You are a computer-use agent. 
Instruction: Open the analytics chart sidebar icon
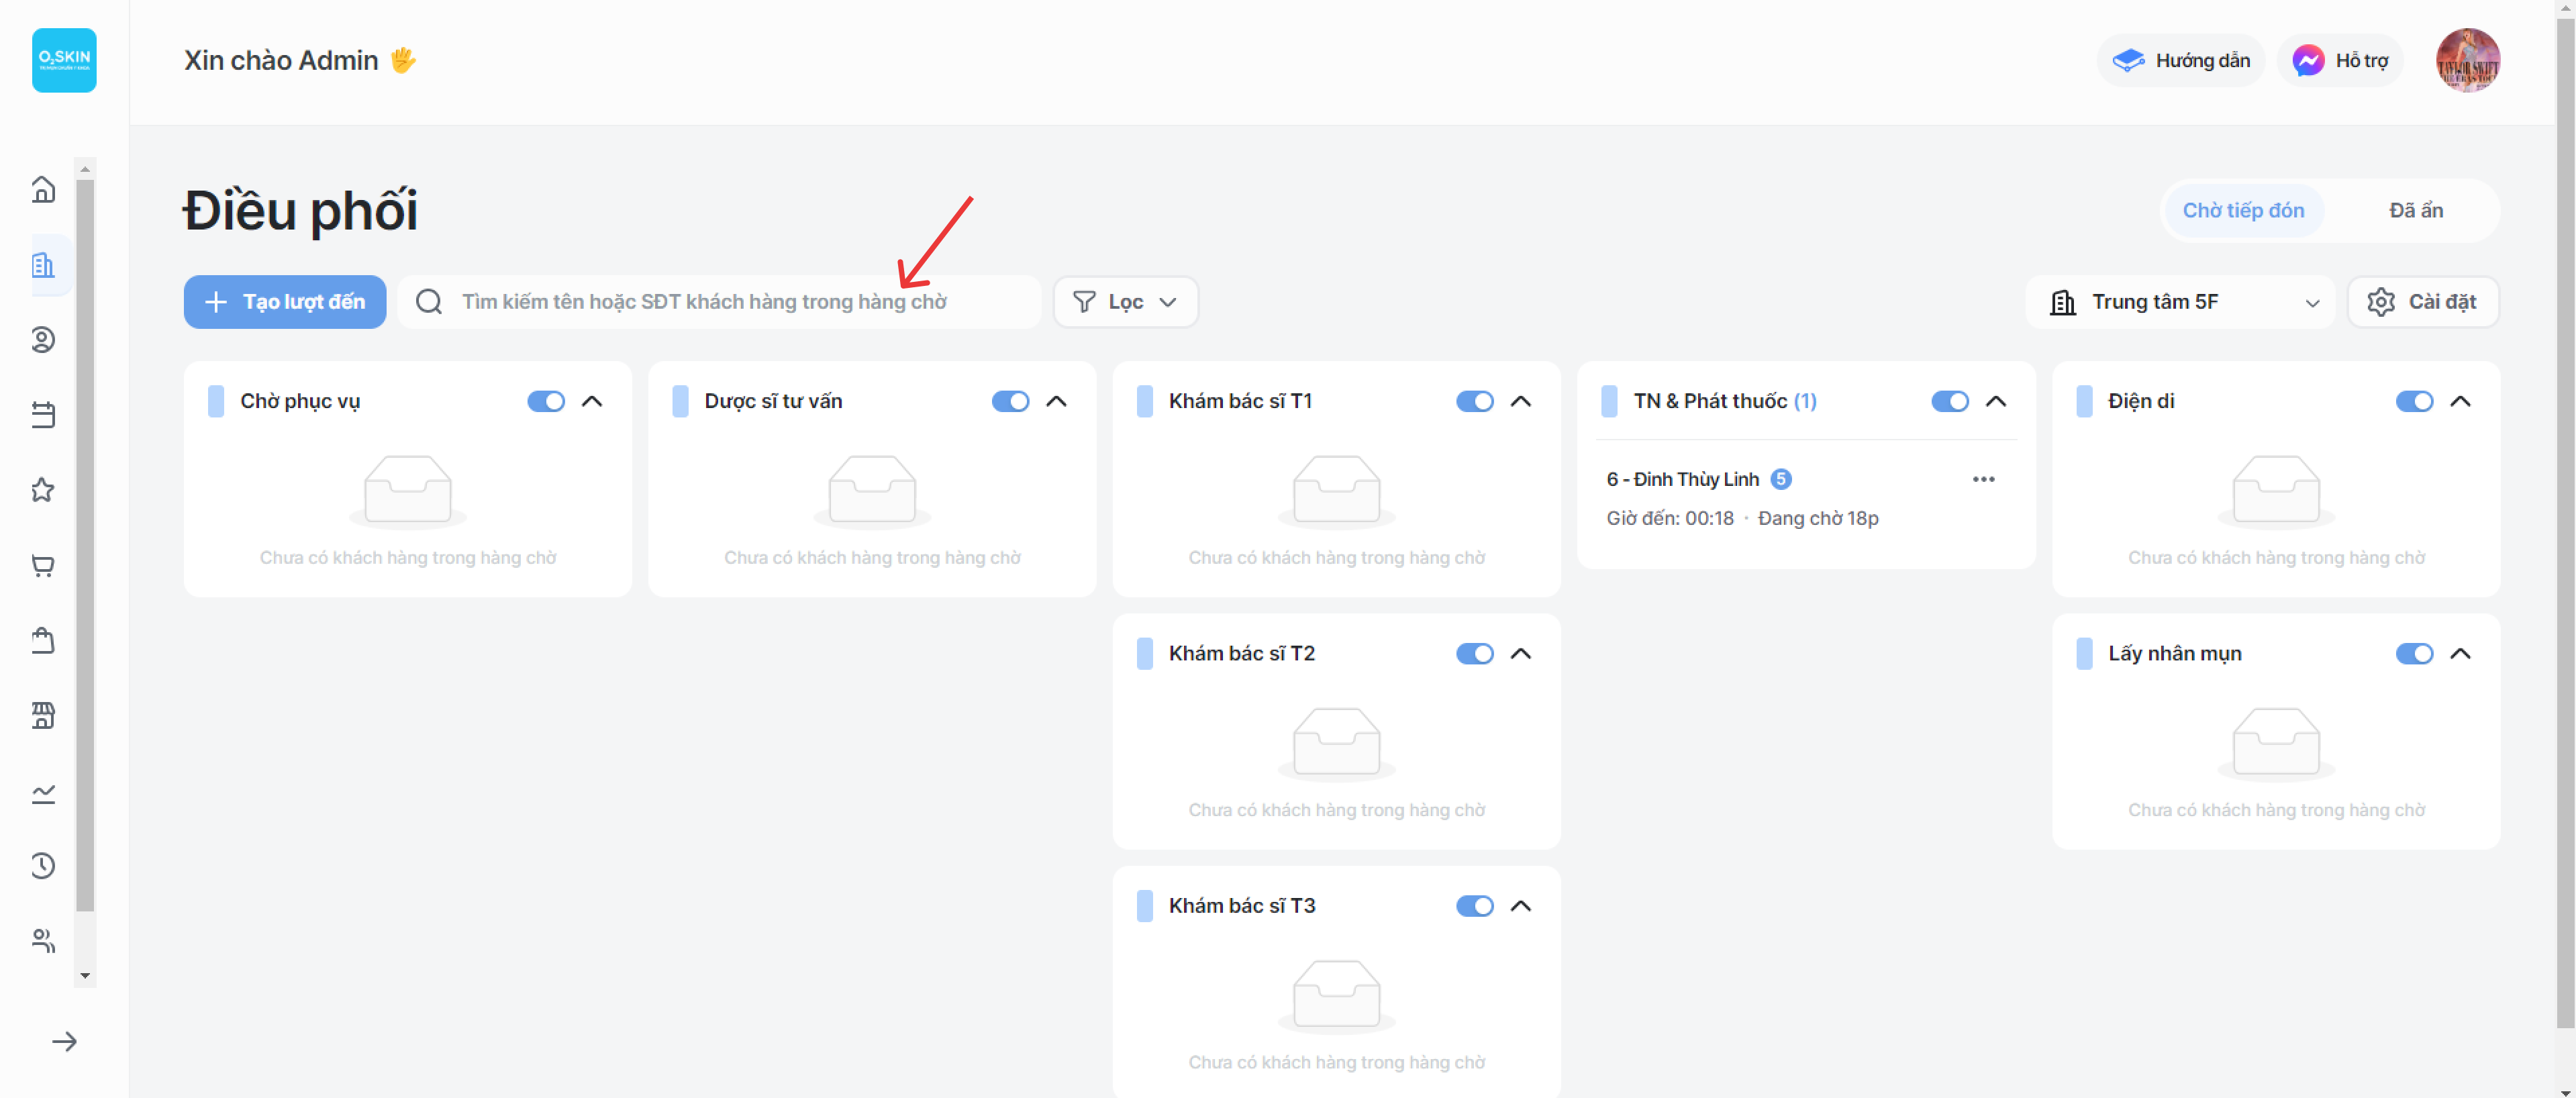click(x=43, y=793)
